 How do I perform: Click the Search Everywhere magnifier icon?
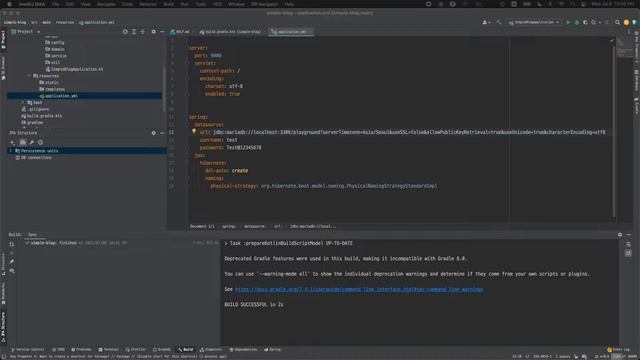(x=617, y=22)
